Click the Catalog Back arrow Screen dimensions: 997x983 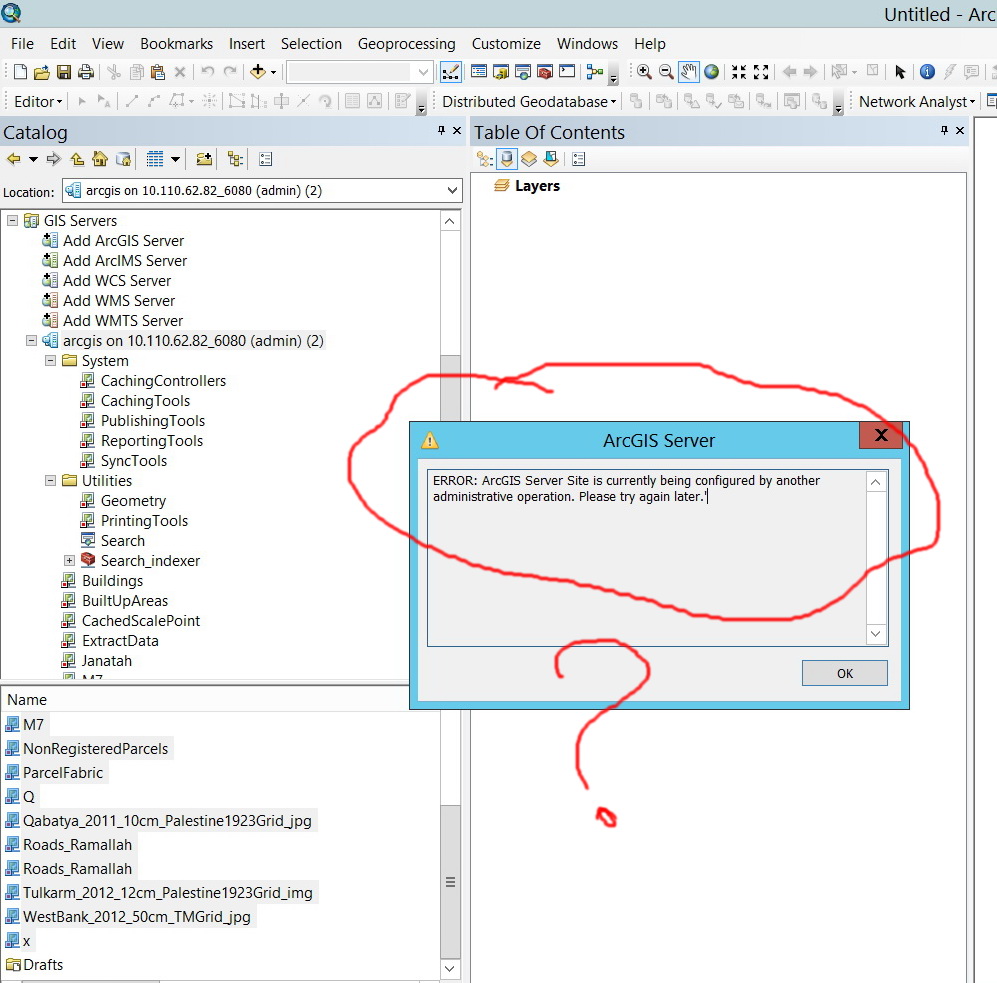coord(13,159)
